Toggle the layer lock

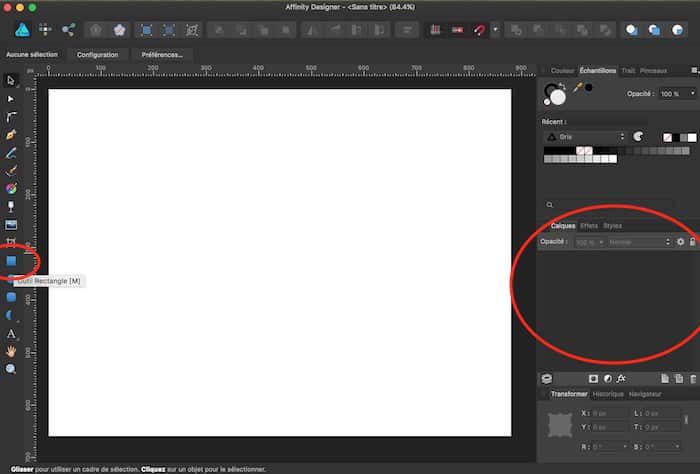(x=692, y=242)
